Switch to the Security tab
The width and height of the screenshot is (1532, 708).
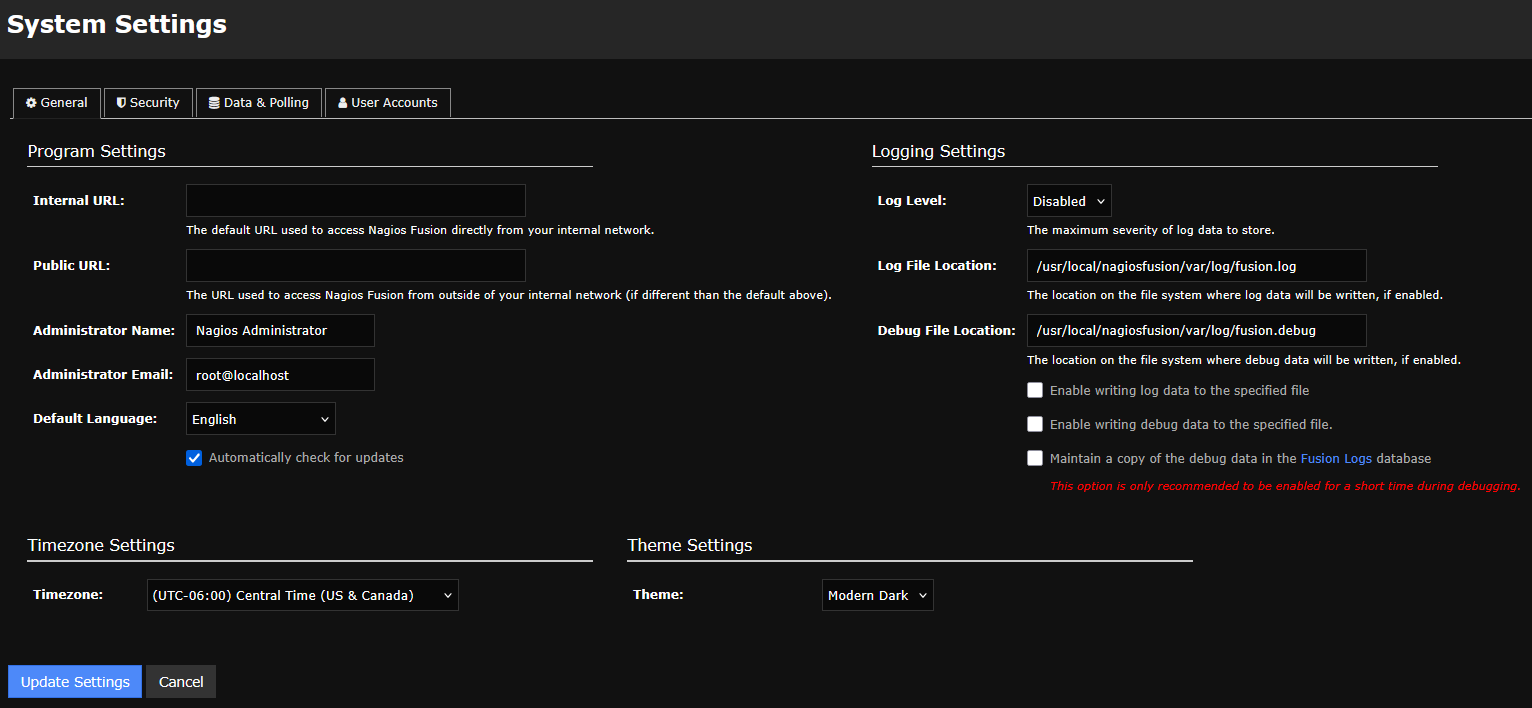[x=148, y=103]
